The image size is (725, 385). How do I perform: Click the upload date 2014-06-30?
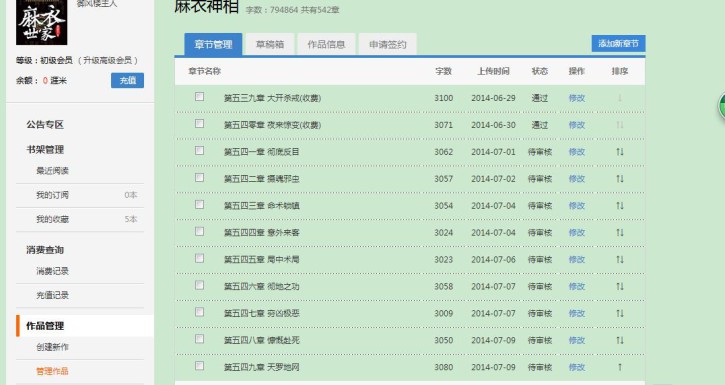tap(493, 125)
